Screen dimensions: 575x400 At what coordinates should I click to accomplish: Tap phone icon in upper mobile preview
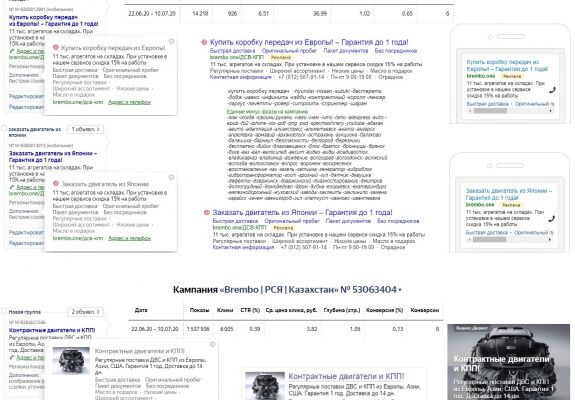point(552,89)
